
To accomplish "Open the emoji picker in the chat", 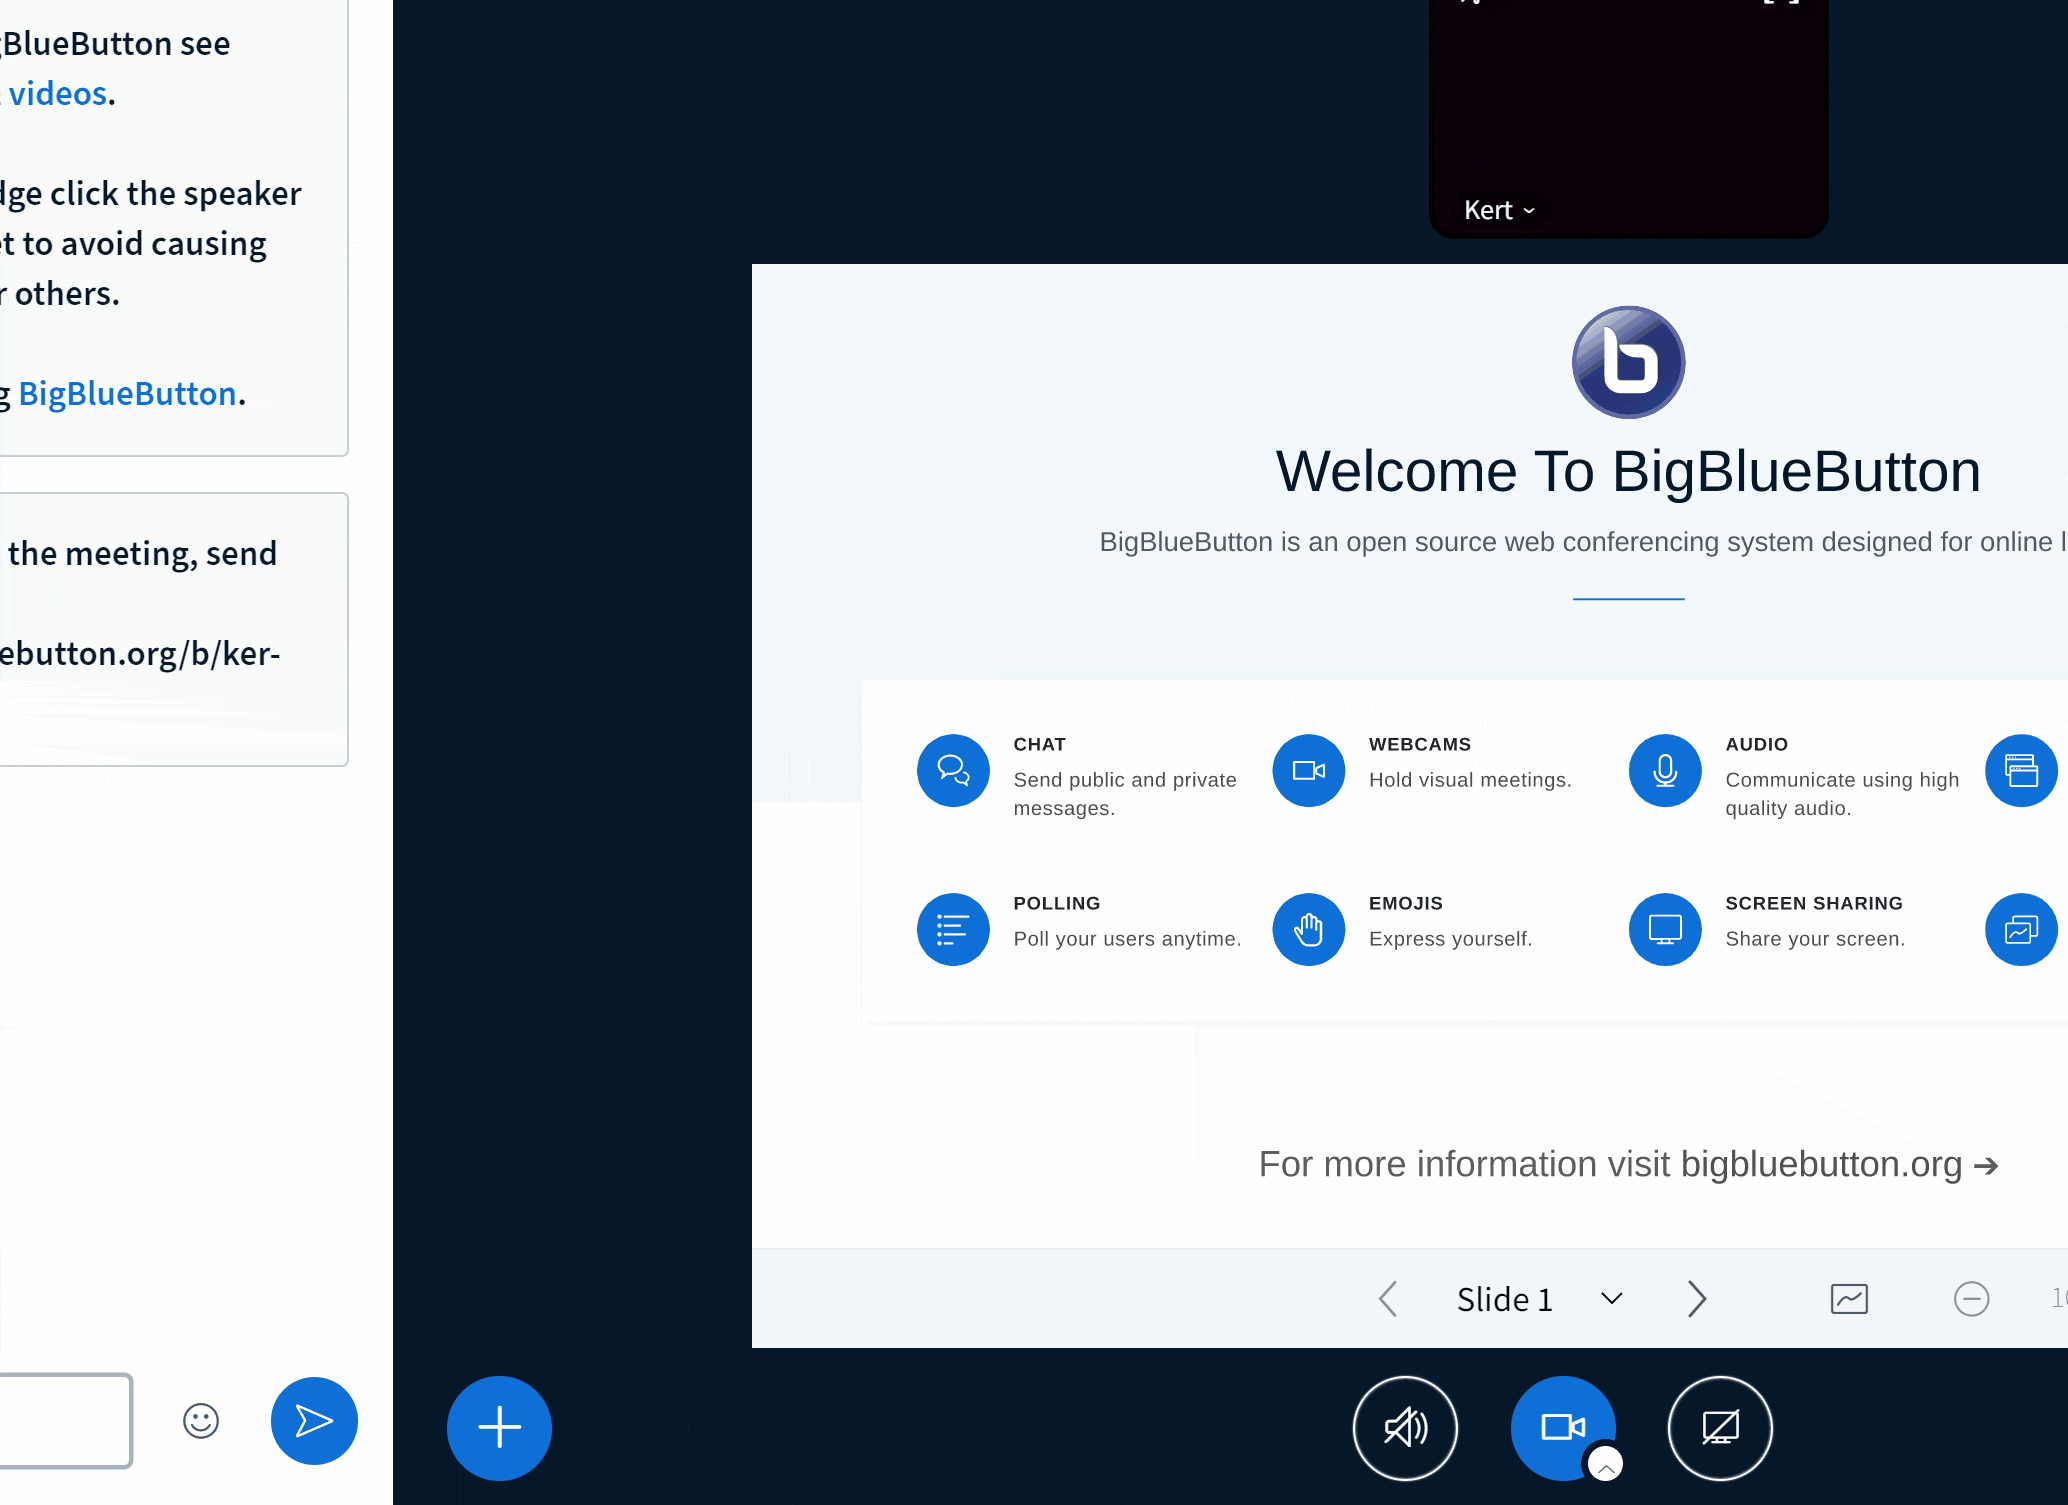I will click(x=200, y=1421).
